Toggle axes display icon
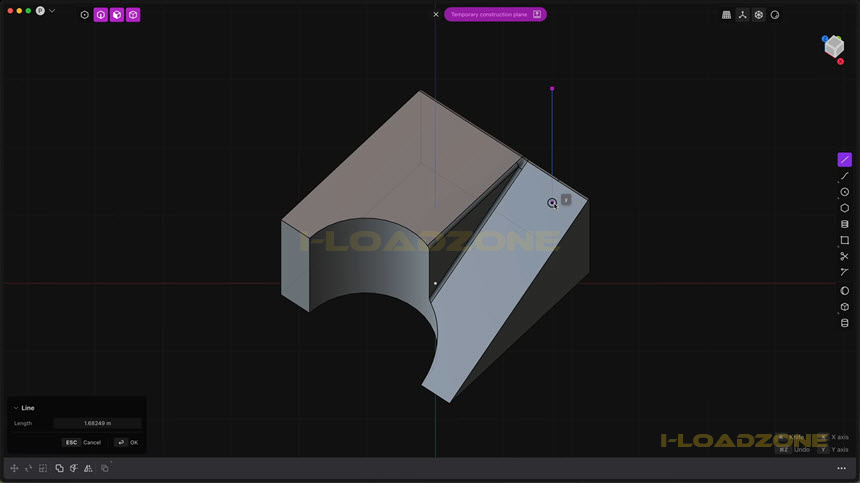The width and height of the screenshot is (860, 483). click(743, 15)
